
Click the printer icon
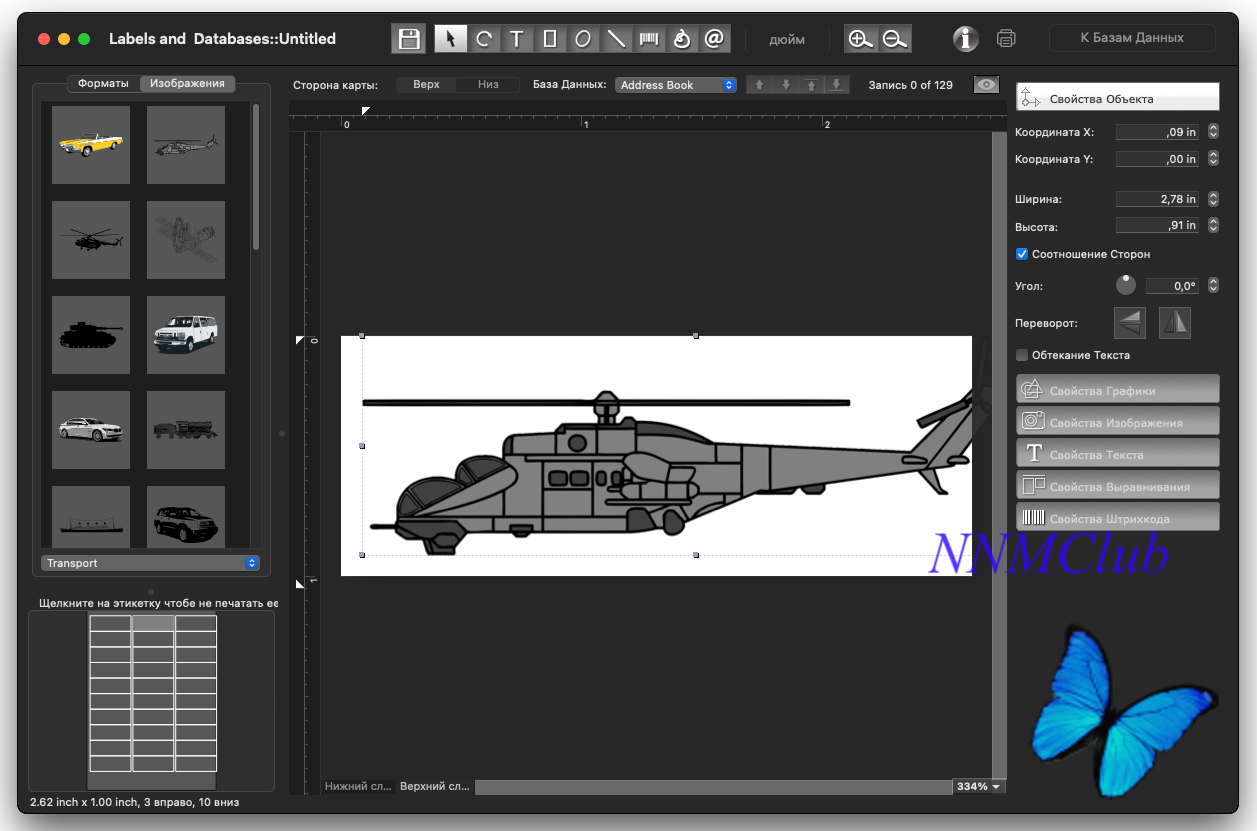pos(1006,39)
